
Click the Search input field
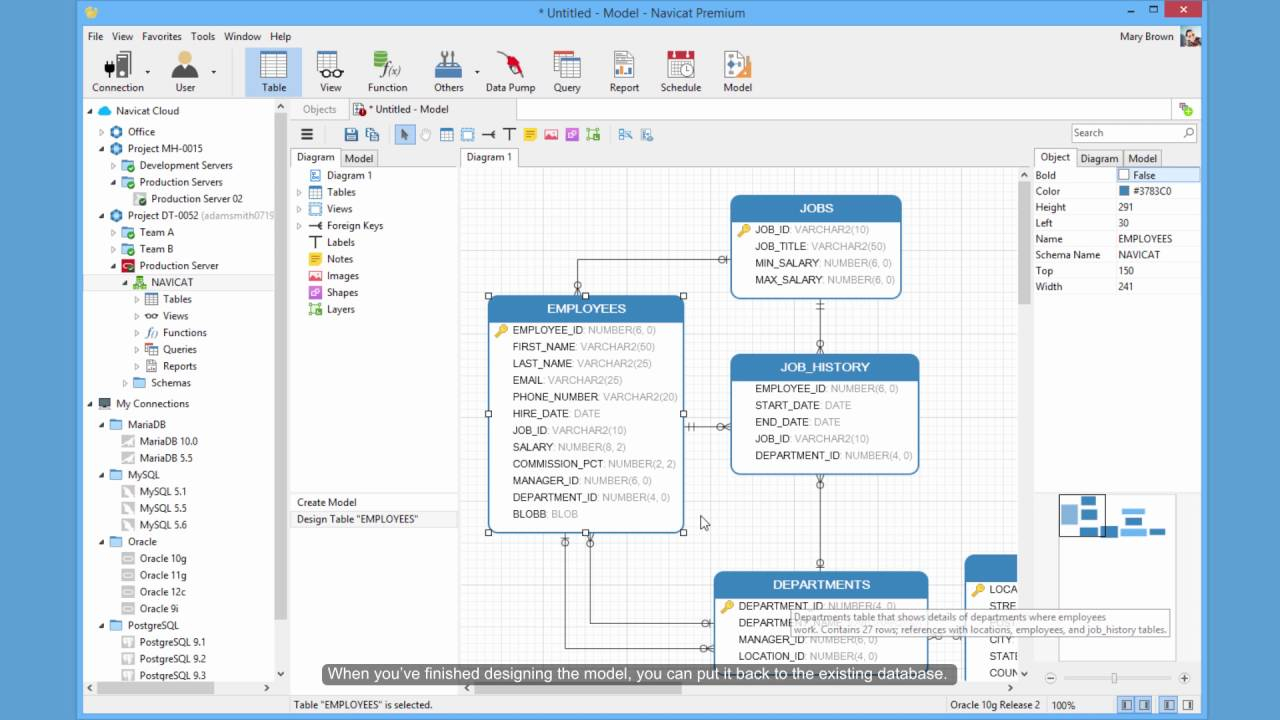pyautogui.click(x=1133, y=133)
